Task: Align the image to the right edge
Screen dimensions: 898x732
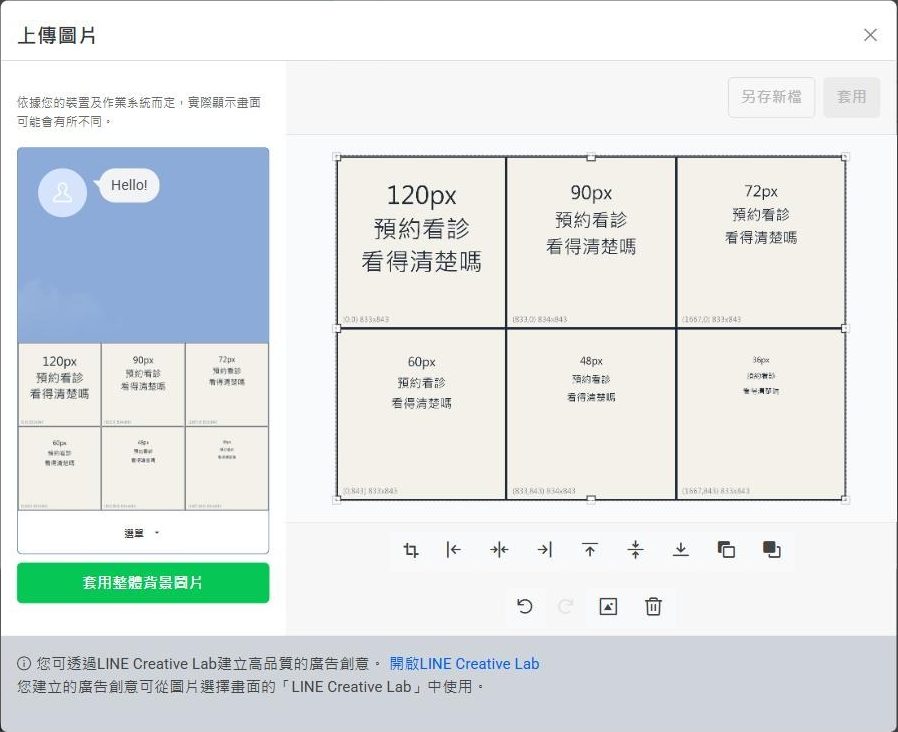Action: (x=545, y=550)
